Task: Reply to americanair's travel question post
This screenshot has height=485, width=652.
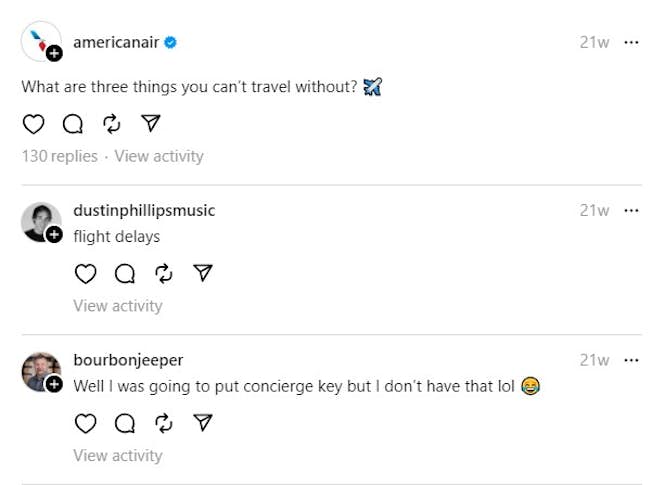Action: [x=72, y=123]
